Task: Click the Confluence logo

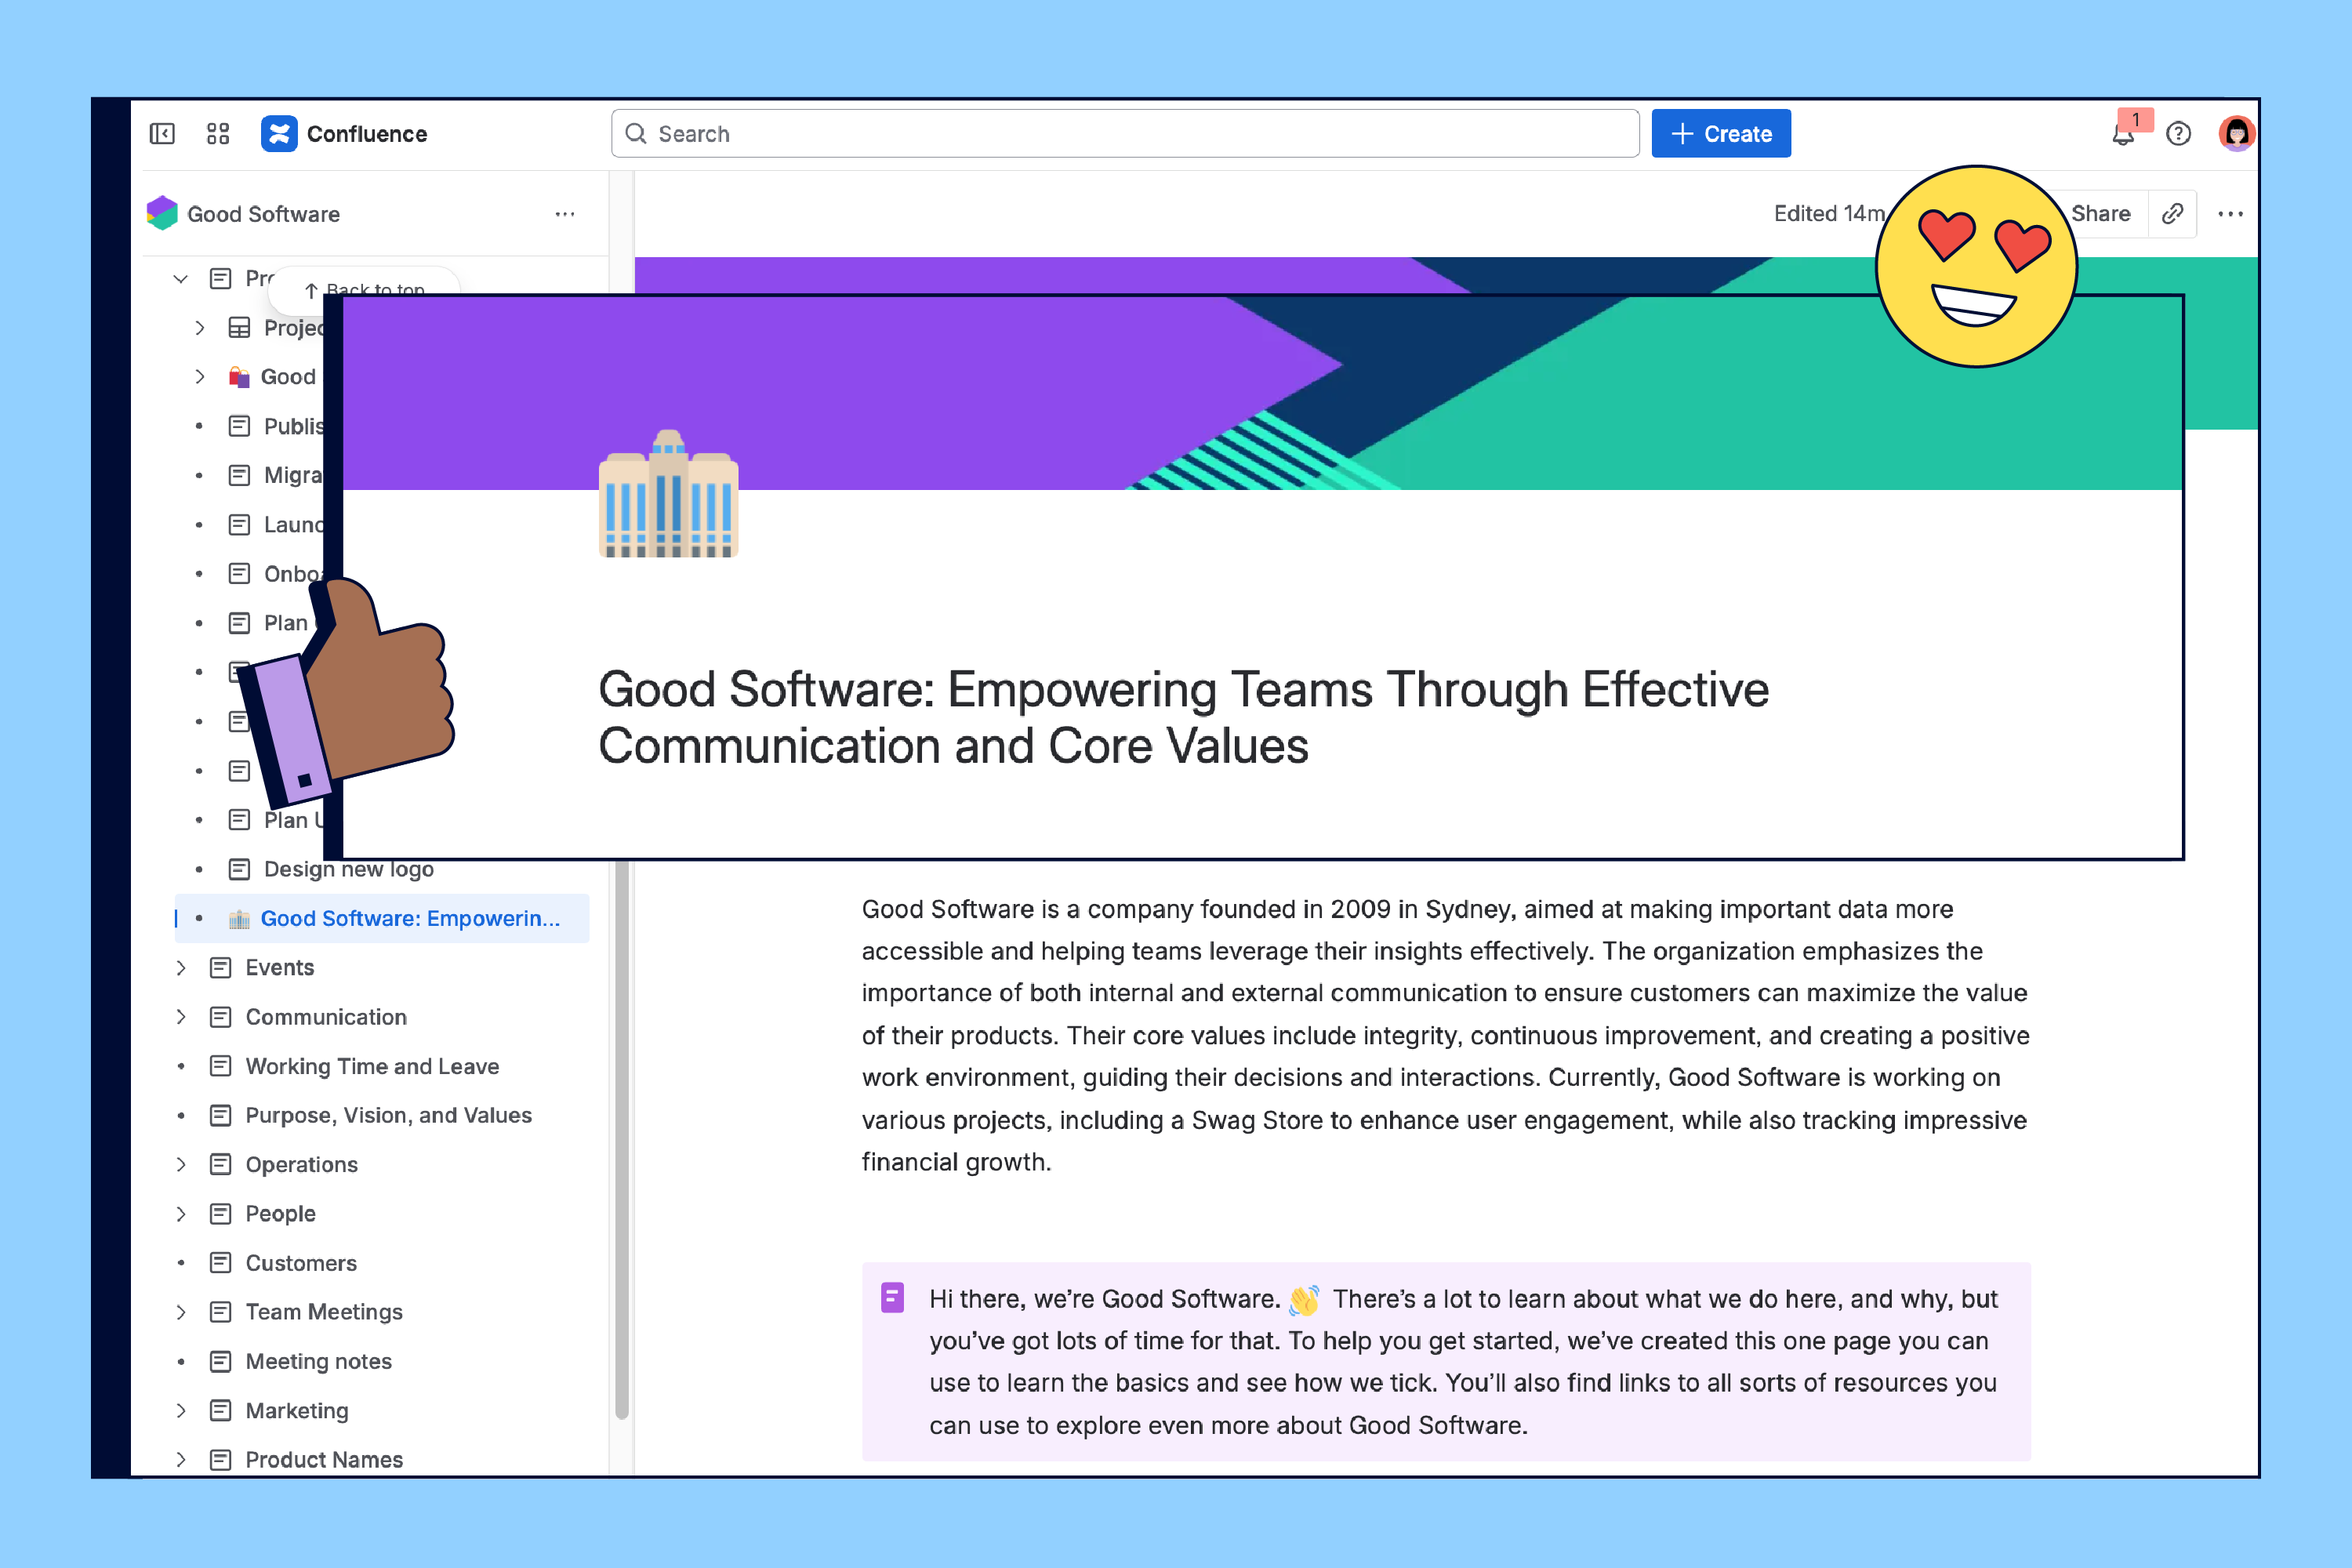Action: (x=279, y=134)
